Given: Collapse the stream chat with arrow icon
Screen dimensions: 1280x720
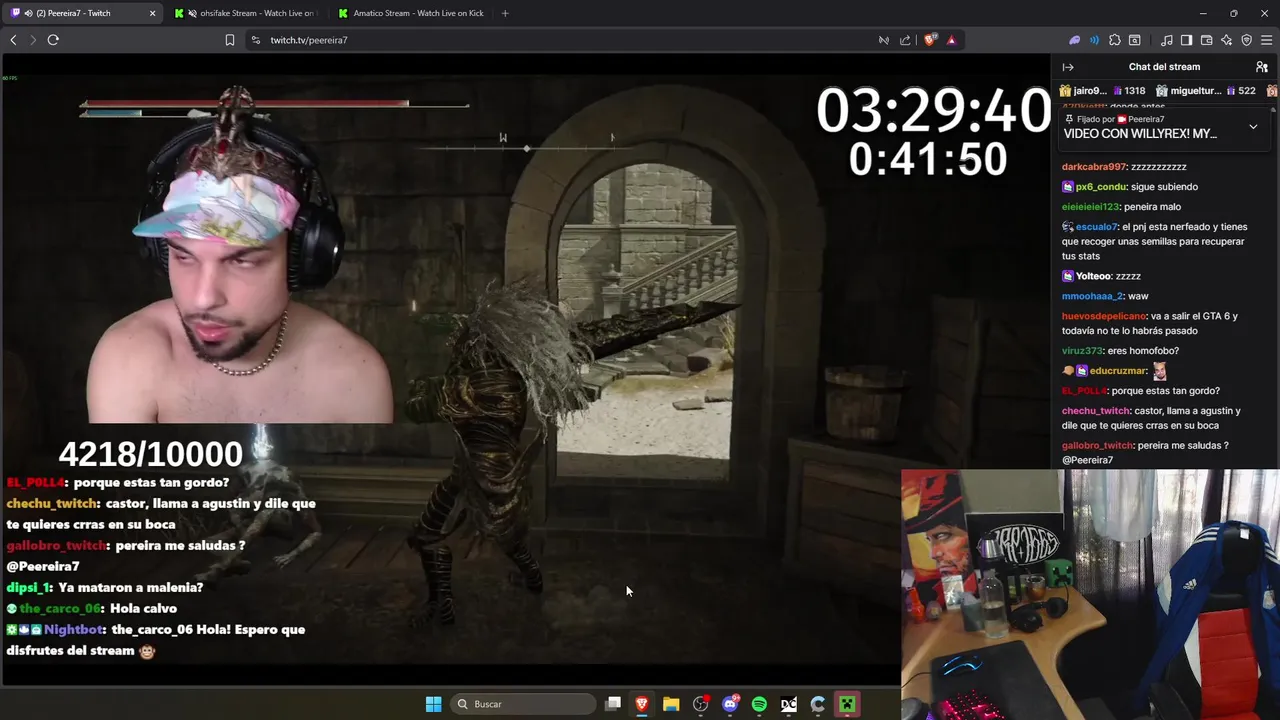Looking at the screenshot, I should pos(1068,67).
